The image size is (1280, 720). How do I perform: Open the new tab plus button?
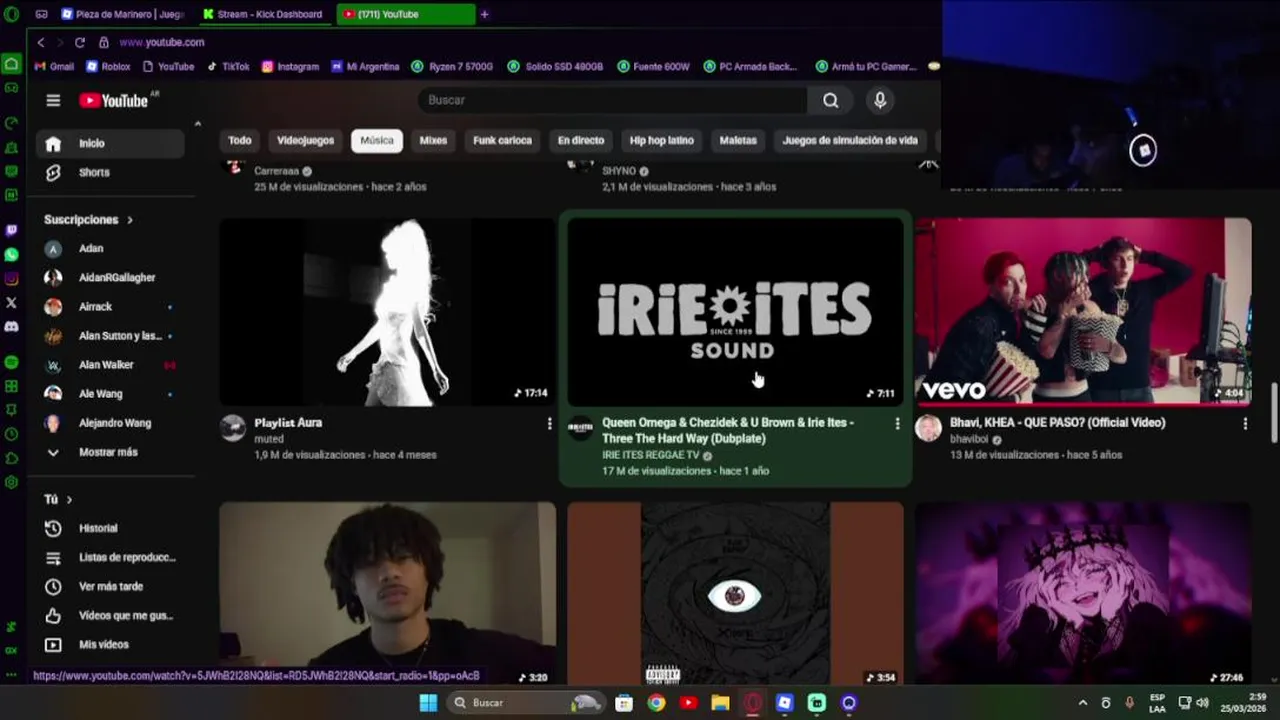(484, 14)
